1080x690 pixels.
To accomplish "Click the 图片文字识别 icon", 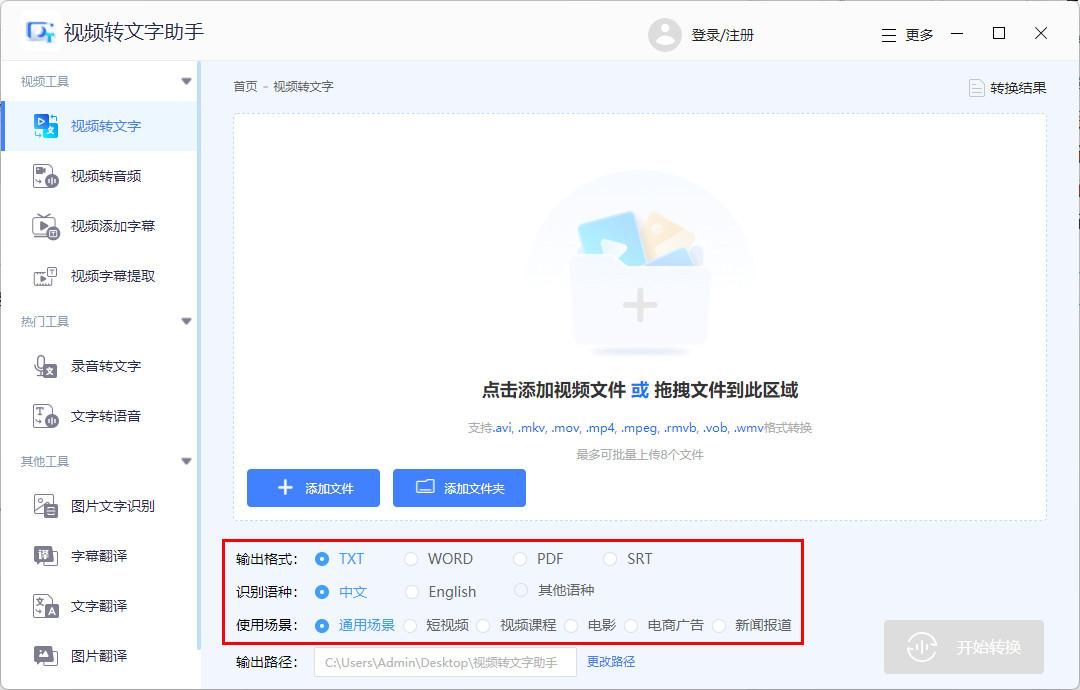I will coord(45,506).
